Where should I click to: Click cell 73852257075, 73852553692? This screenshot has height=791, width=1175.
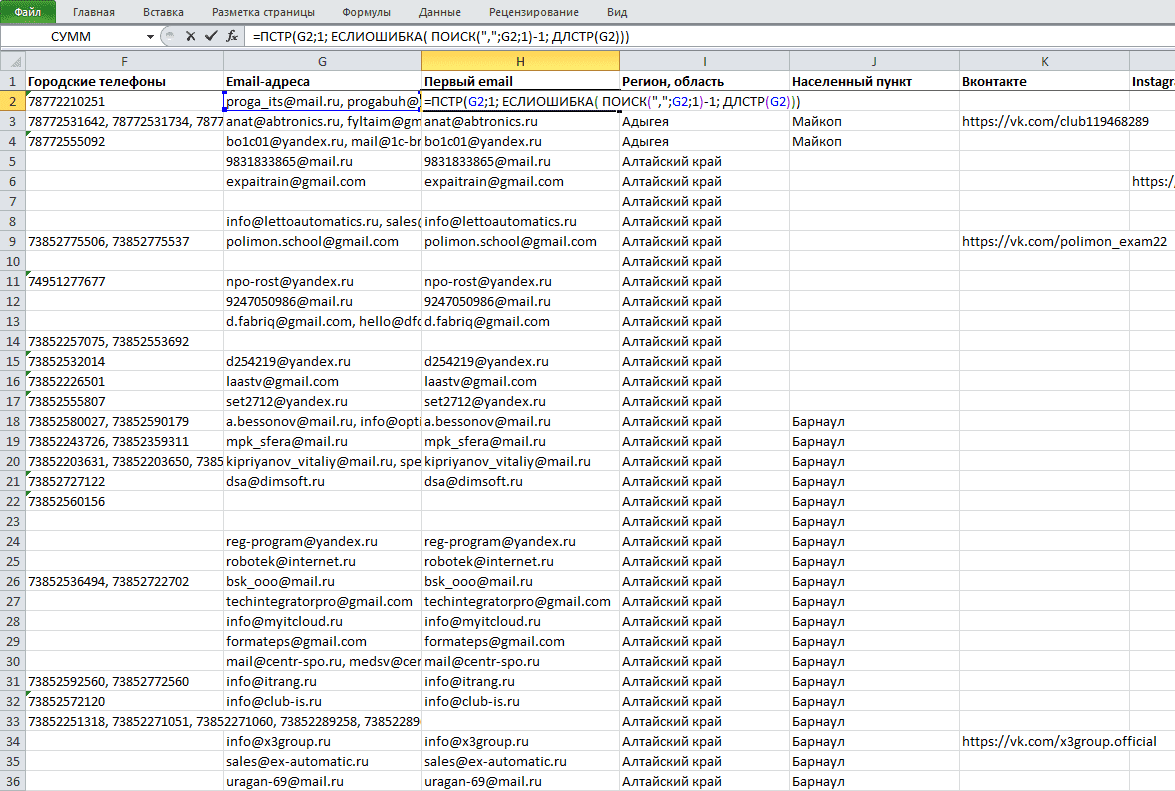coord(124,341)
